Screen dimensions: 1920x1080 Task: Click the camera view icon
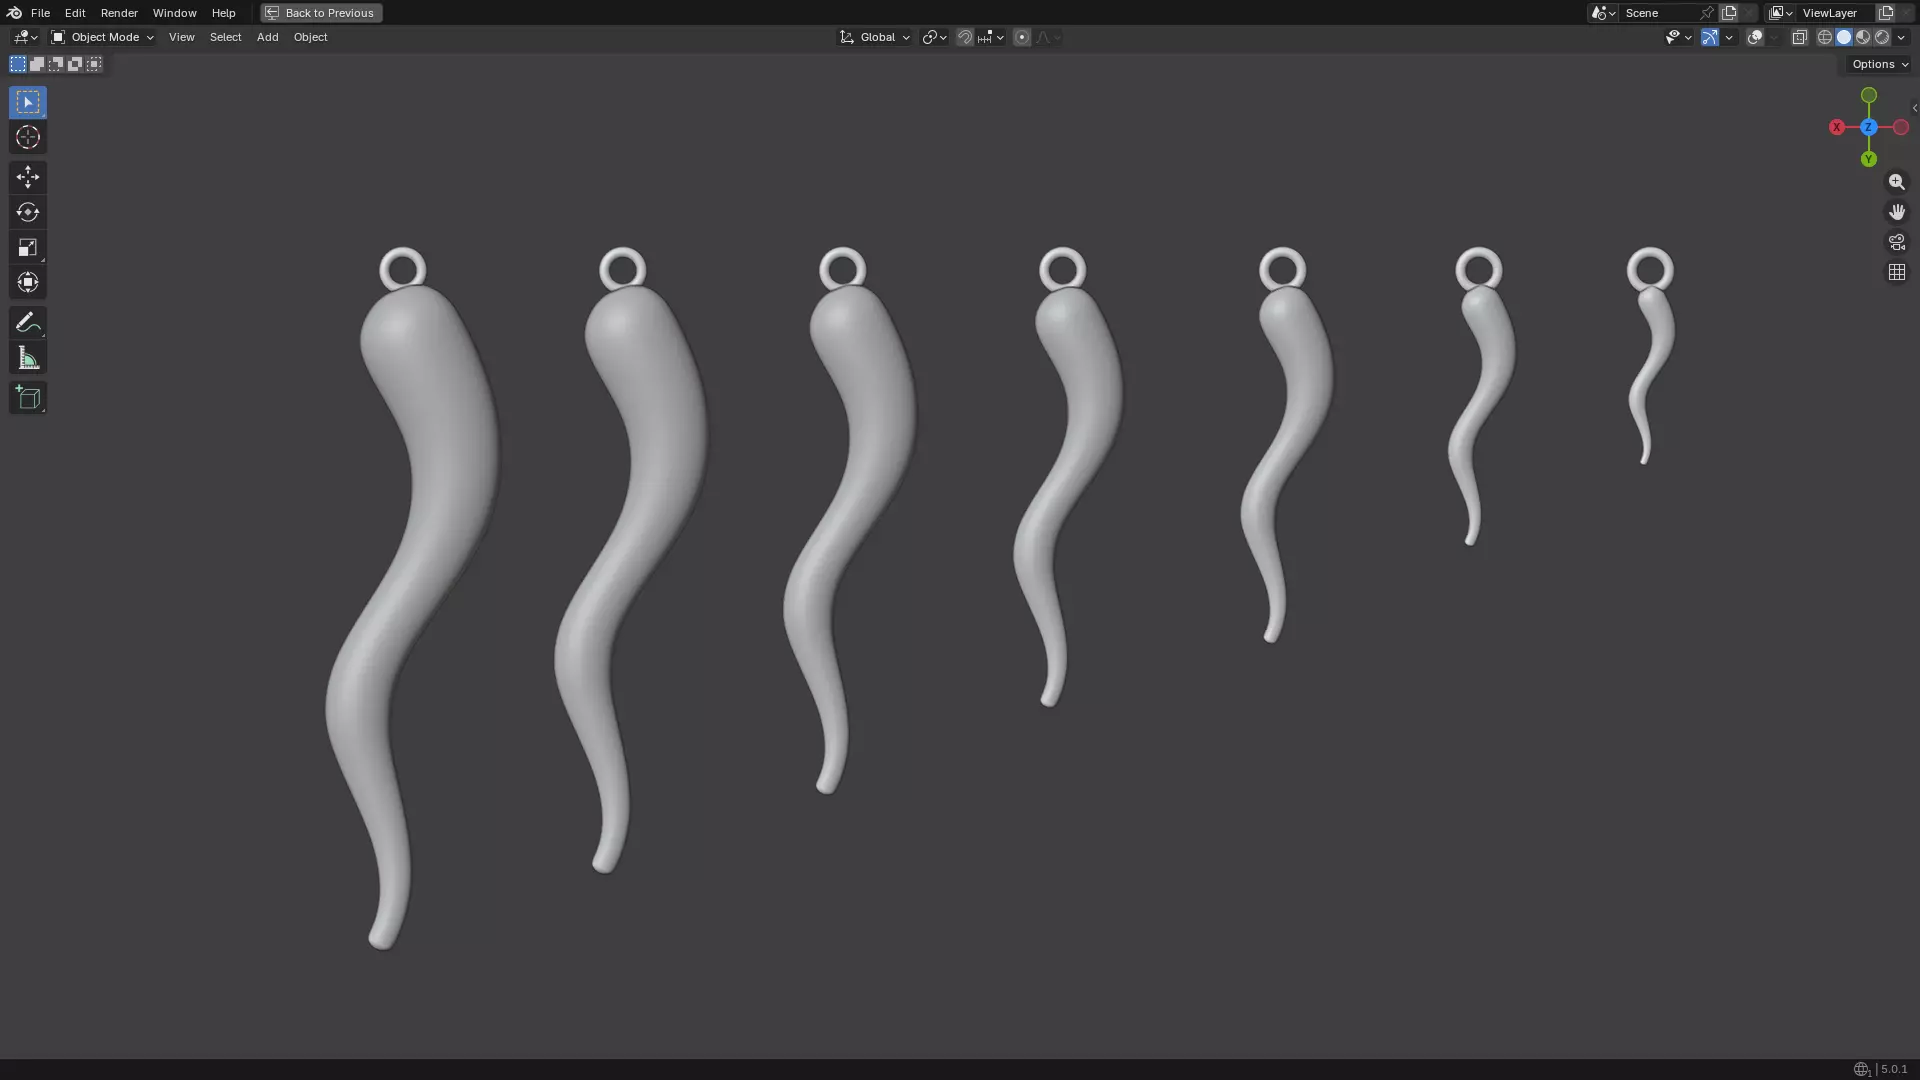1896,243
